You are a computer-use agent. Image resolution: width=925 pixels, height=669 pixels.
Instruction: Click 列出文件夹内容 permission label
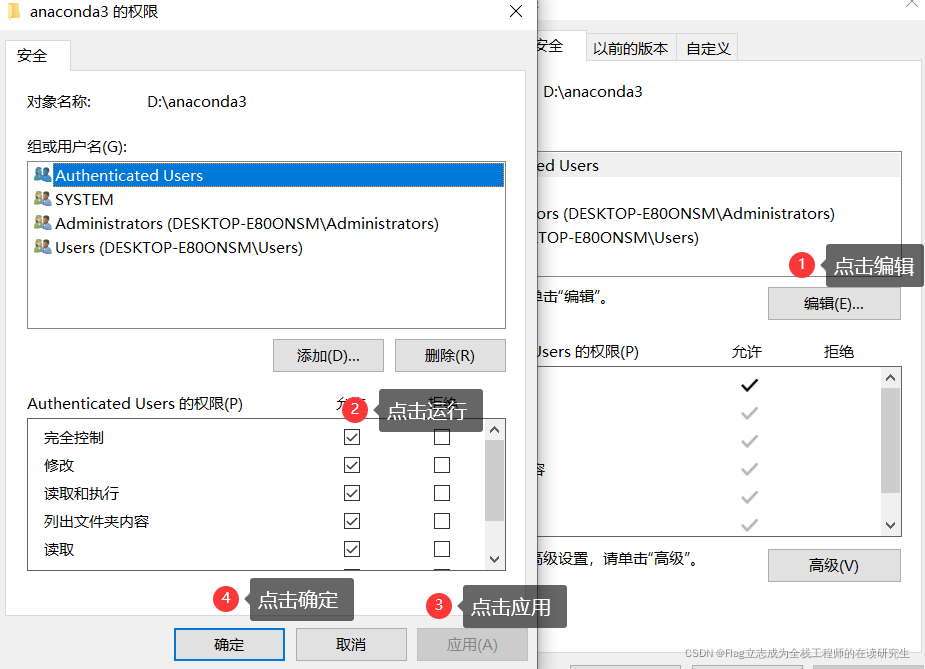[x=96, y=521]
